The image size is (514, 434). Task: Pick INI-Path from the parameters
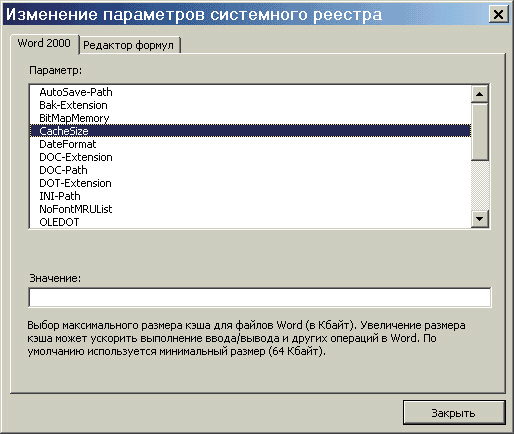click(x=250, y=196)
